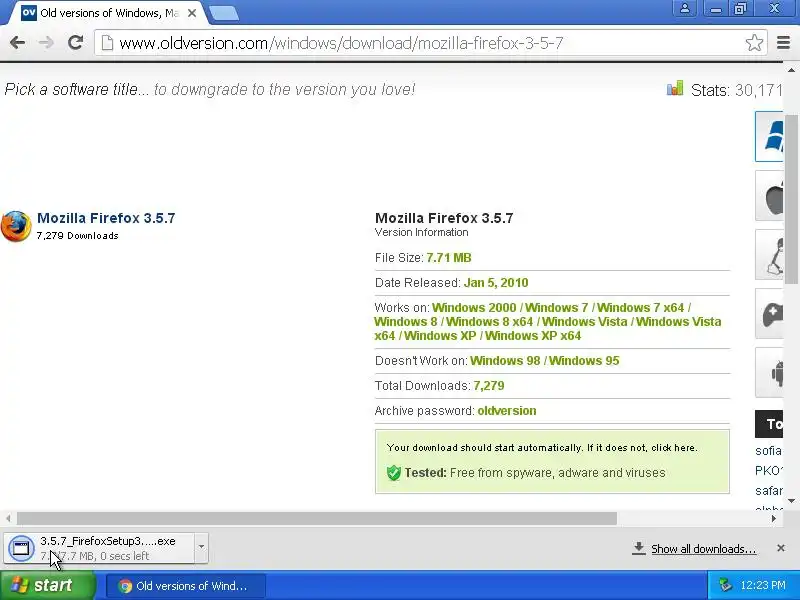800x600 pixels.
Task: Click the page icon in address bar
Action: (107, 43)
